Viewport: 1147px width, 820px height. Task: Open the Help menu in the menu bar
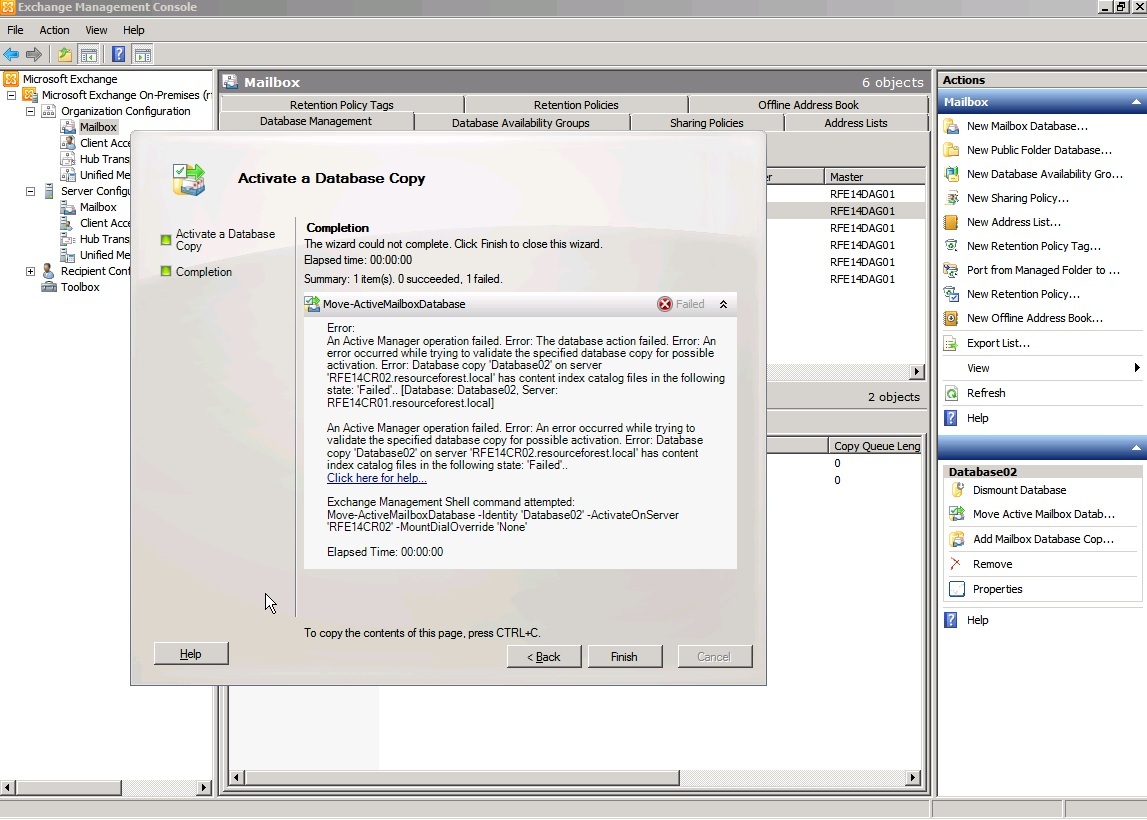[x=133, y=30]
